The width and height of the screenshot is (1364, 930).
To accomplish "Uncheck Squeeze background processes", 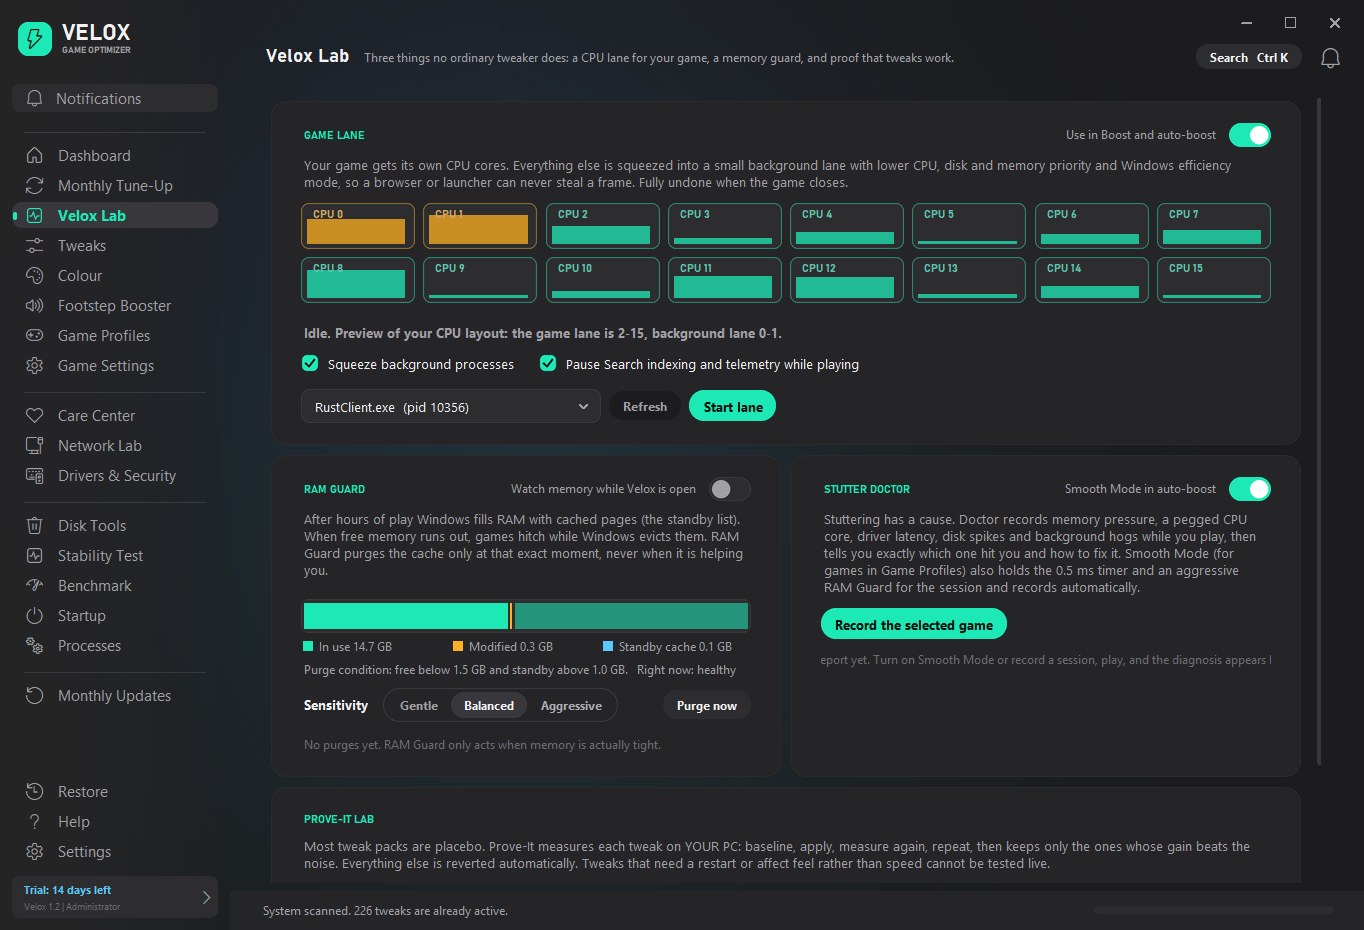I will (311, 364).
